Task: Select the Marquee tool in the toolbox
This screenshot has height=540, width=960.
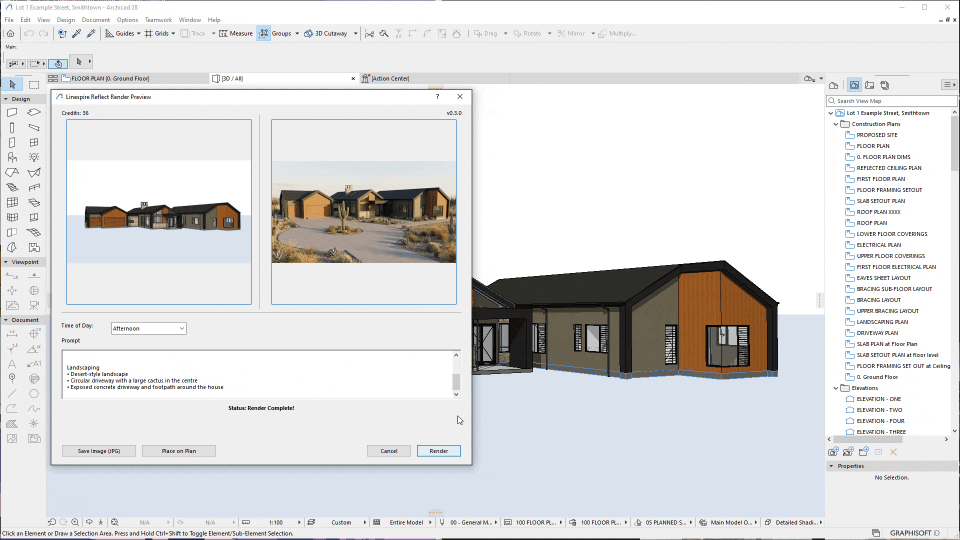Action: click(34, 85)
